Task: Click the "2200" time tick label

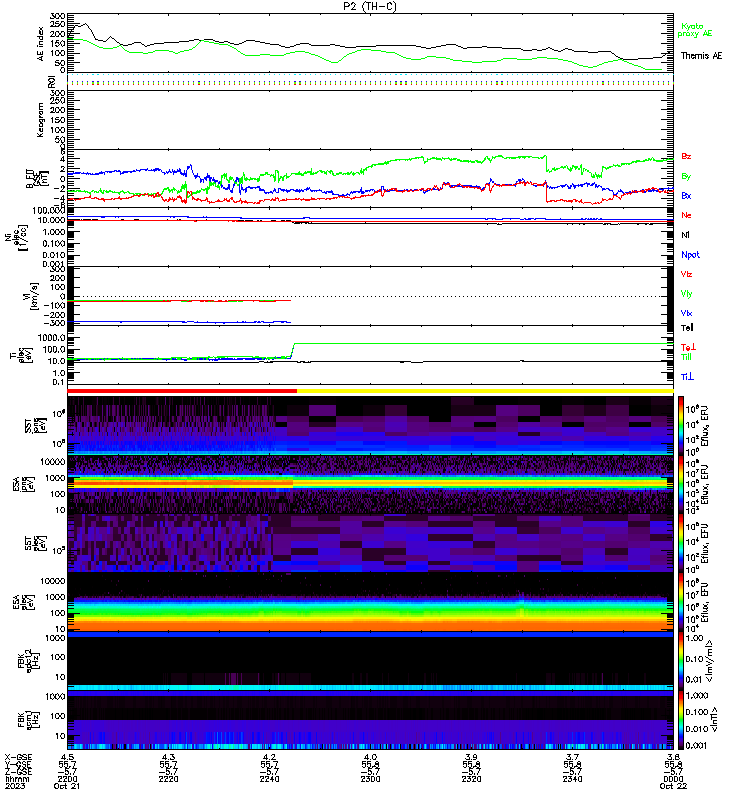Action: point(67,779)
